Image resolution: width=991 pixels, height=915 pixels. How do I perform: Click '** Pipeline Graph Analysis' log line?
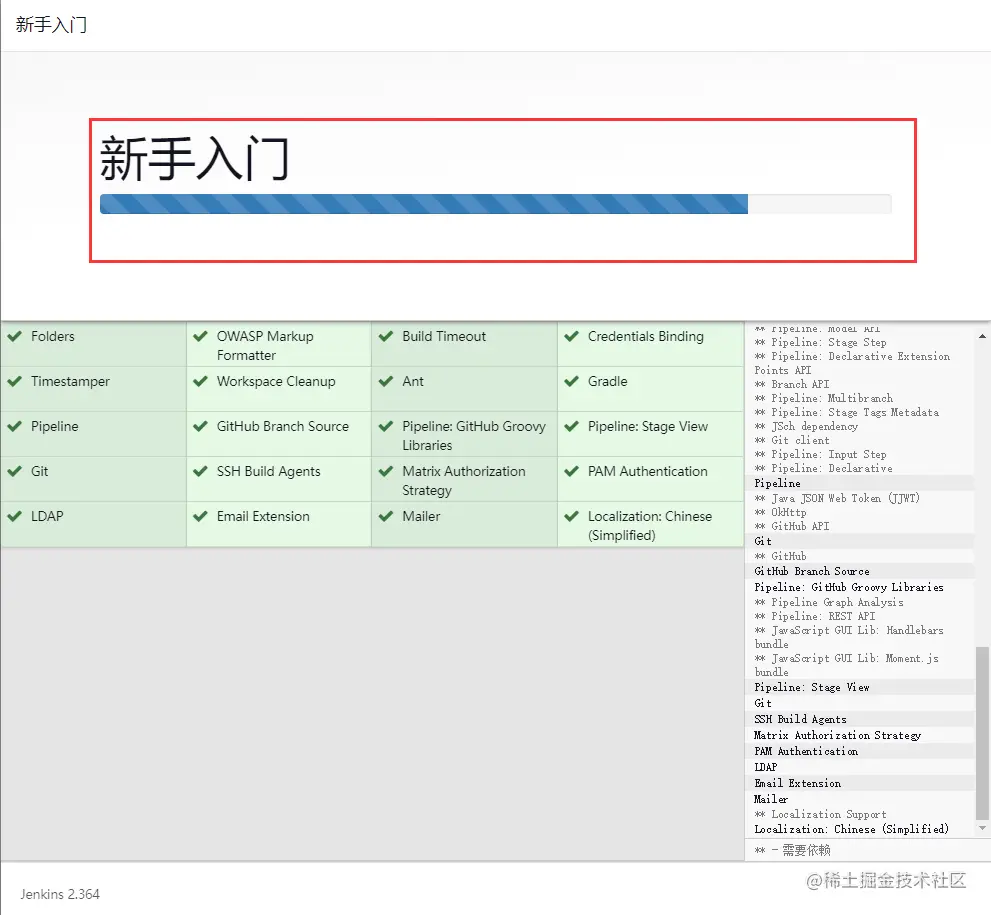[x=829, y=602]
